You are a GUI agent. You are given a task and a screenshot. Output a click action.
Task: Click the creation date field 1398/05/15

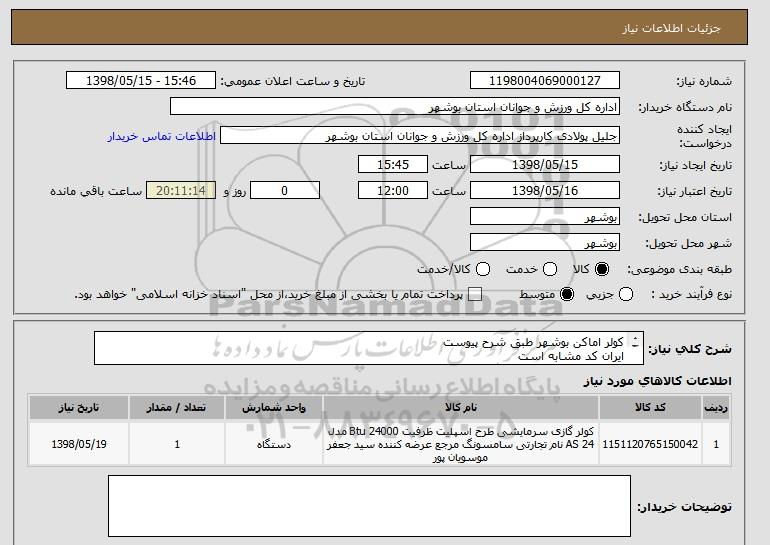pos(545,164)
